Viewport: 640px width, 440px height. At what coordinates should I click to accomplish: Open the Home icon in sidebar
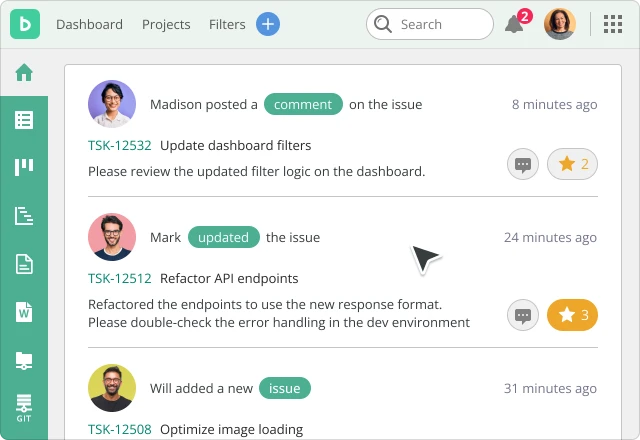pyautogui.click(x=24, y=73)
